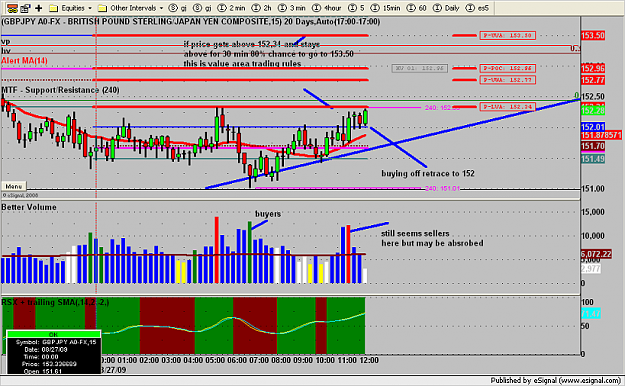The image size is (625, 386).
Task: Select the gj symbol shortcut beside 2 min
Action: pos(202,8)
